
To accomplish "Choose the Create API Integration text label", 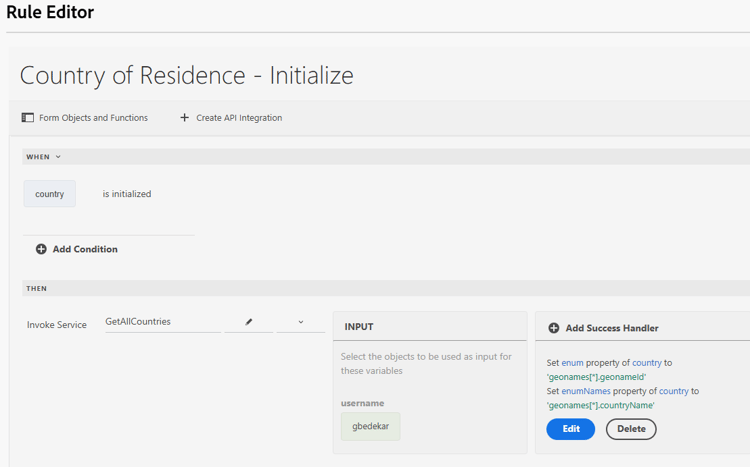I will [239, 118].
